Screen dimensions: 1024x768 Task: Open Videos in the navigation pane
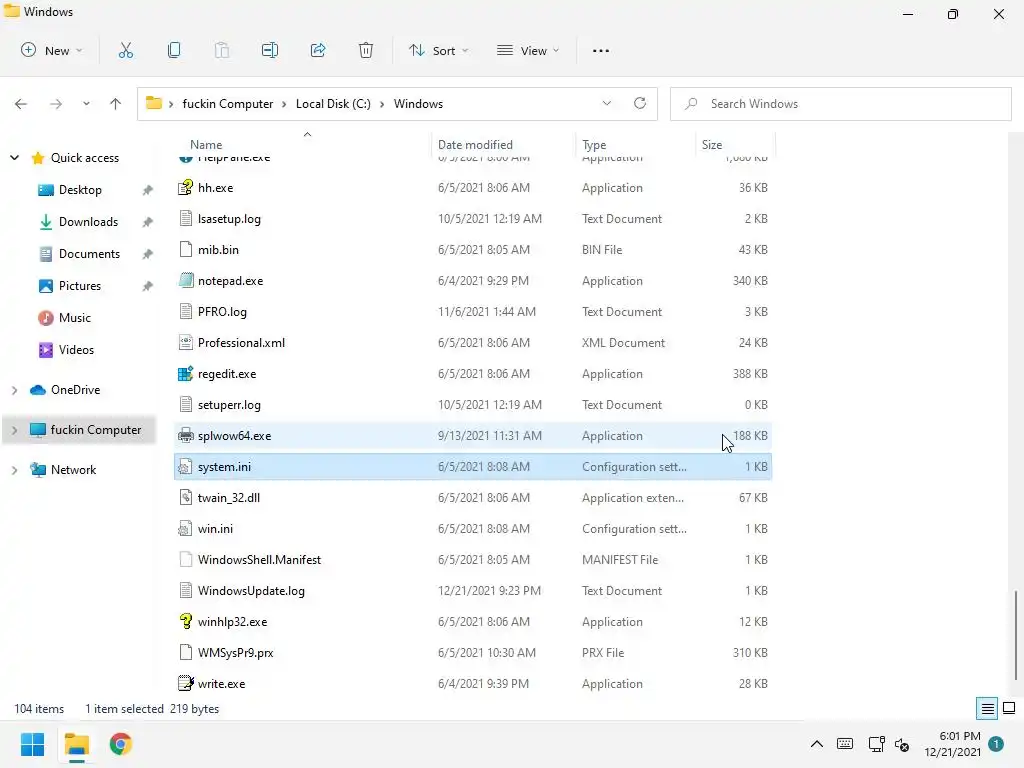click(x=76, y=350)
